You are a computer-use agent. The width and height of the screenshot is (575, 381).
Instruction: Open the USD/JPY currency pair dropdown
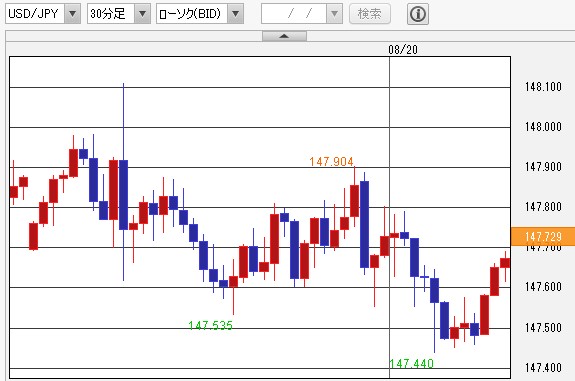pyautogui.click(x=72, y=14)
